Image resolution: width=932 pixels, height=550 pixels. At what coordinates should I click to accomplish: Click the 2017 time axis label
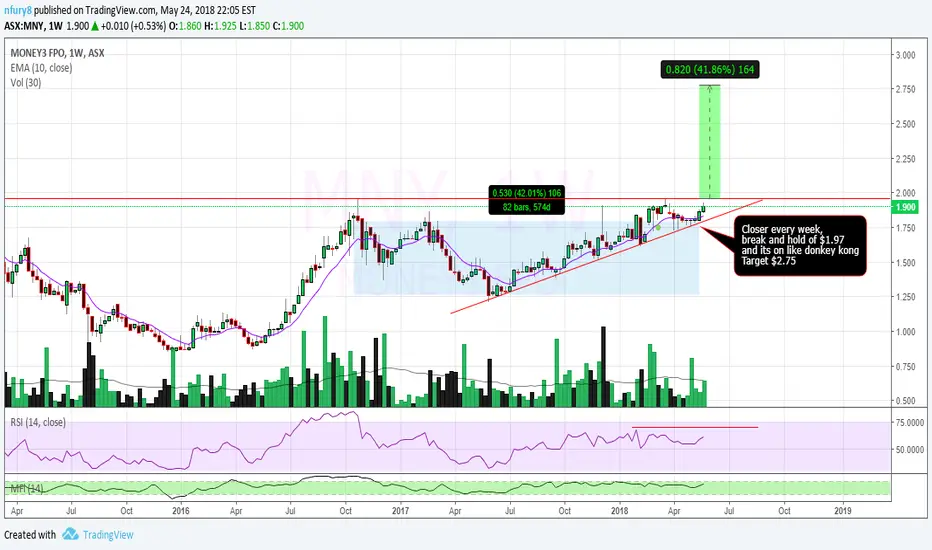(401, 510)
